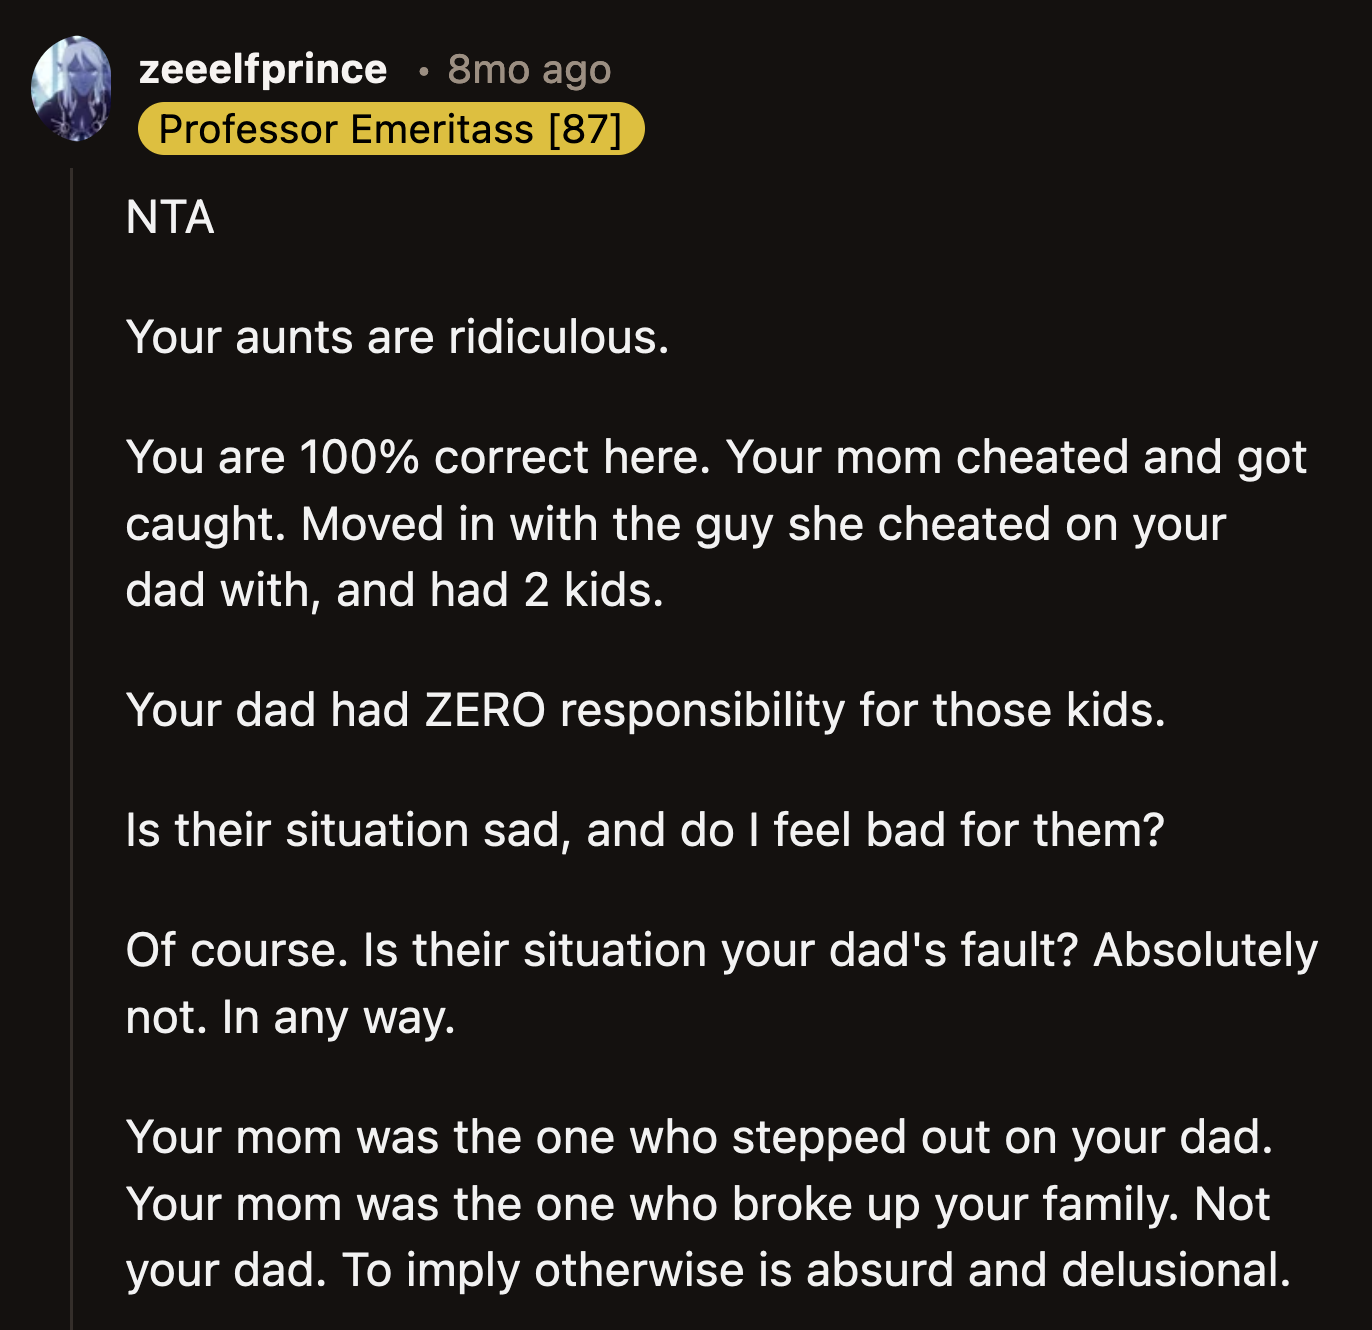Click the flair score '[87]'
The width and height of the screenshot is (1372, 1330).
click(x=594, y=128)
